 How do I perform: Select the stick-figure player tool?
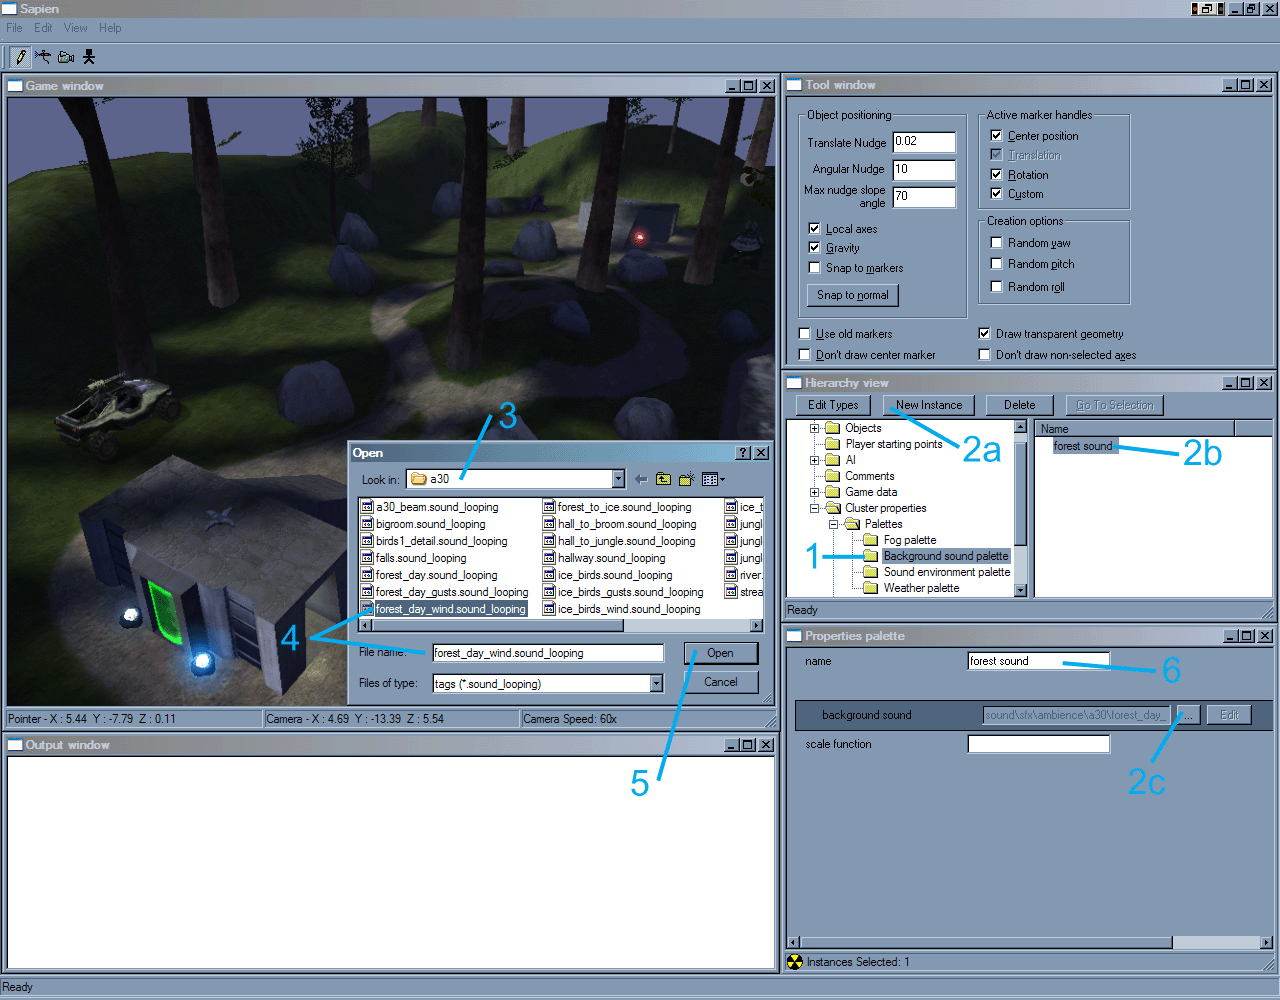89,57
